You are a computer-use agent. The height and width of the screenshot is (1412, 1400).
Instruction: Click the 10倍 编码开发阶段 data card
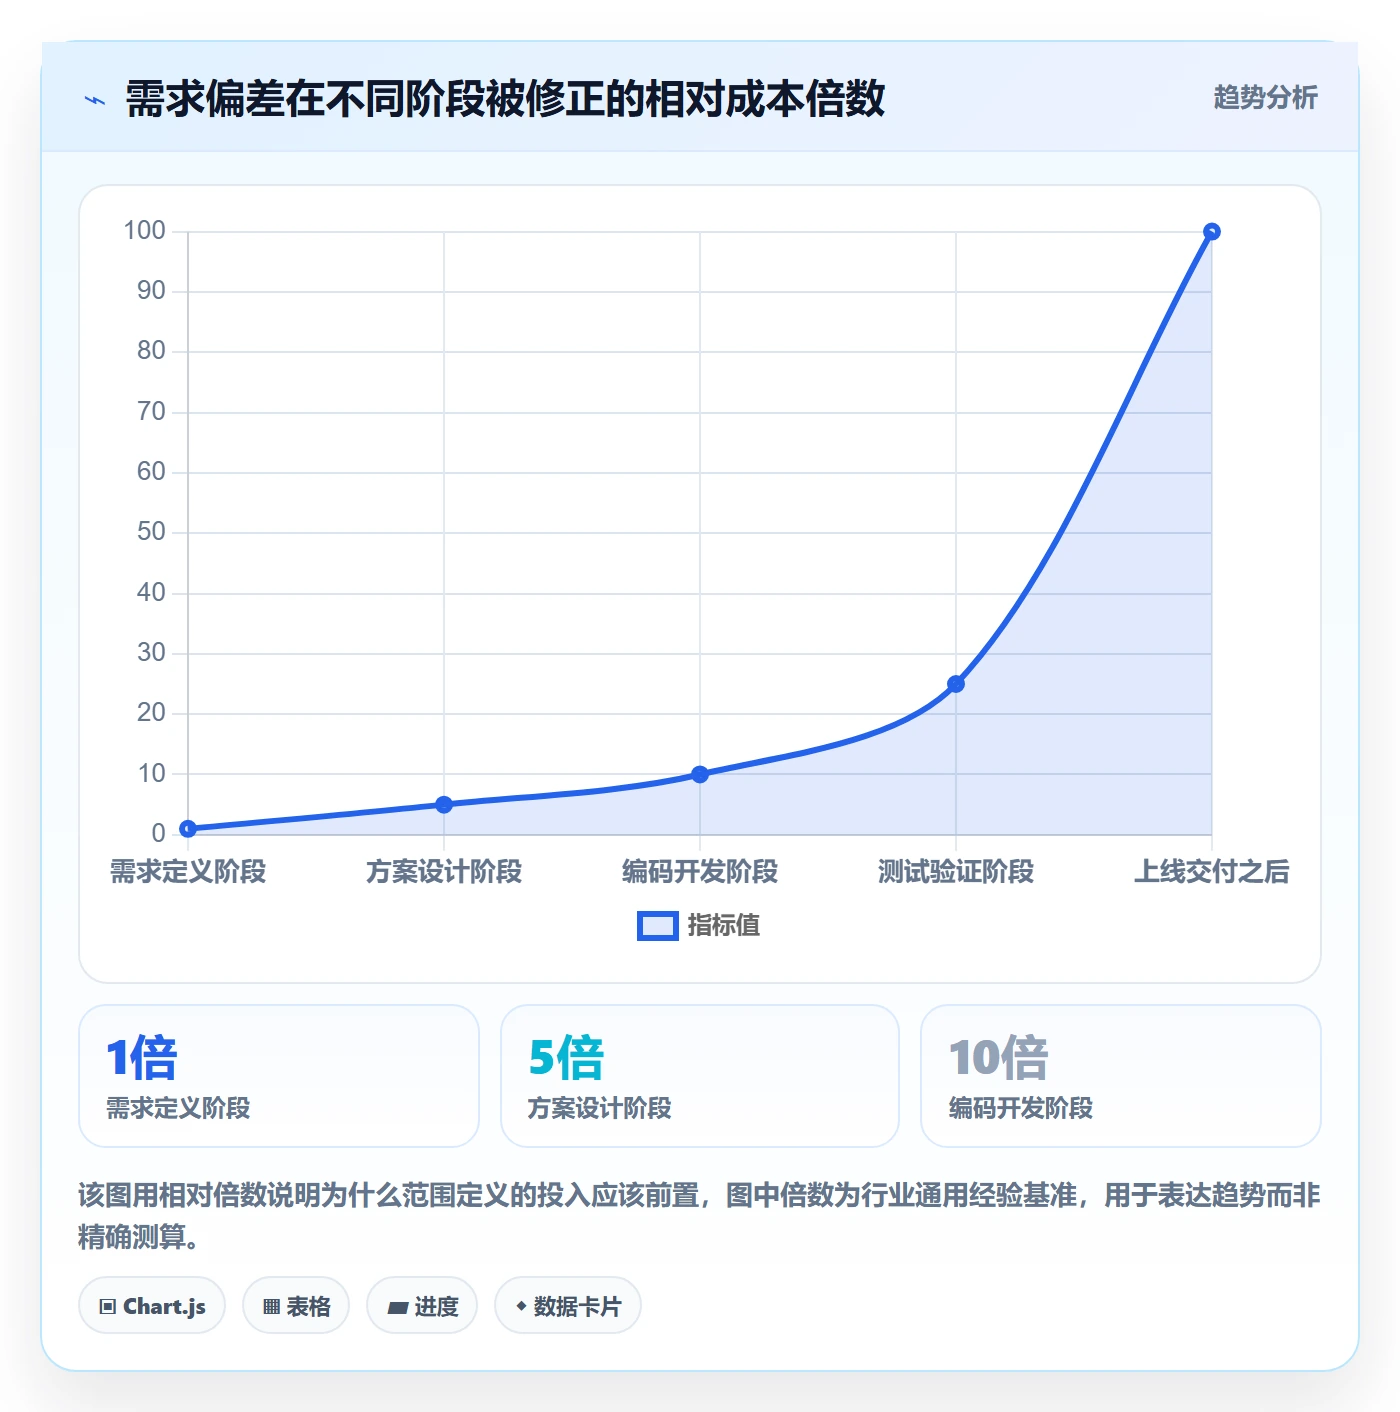1121,1076
